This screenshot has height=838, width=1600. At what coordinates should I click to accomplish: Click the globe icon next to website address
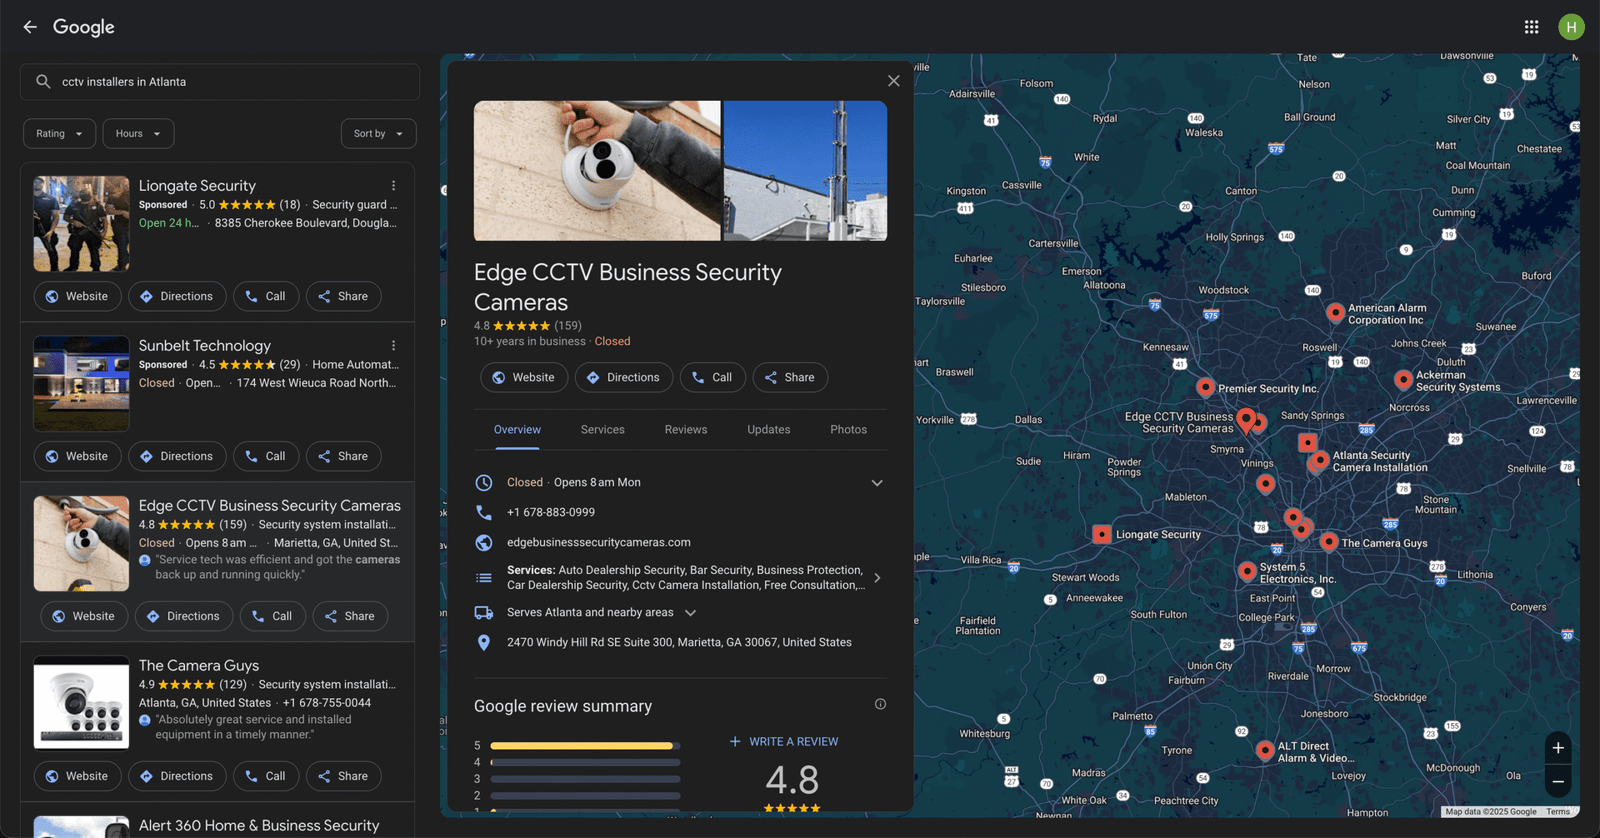(x=484, y=543)
